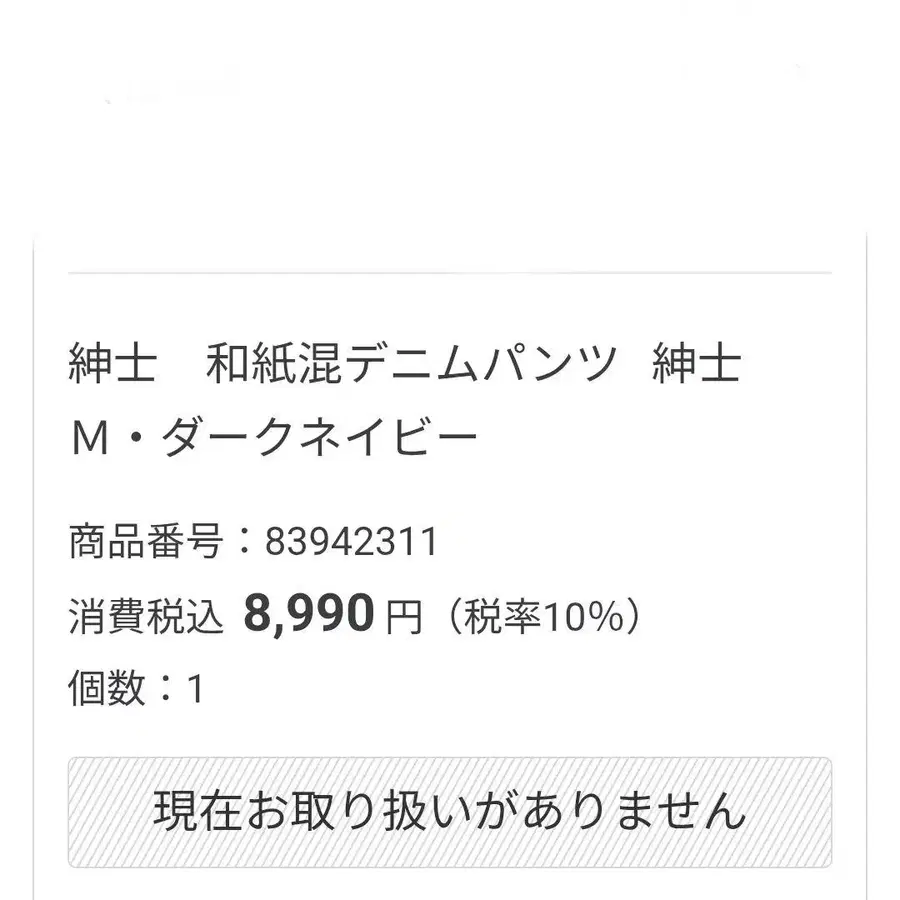Click the 個数 quantity label
Image resolution: width=900 pixels, height=900 pixels.
[107, 688]
